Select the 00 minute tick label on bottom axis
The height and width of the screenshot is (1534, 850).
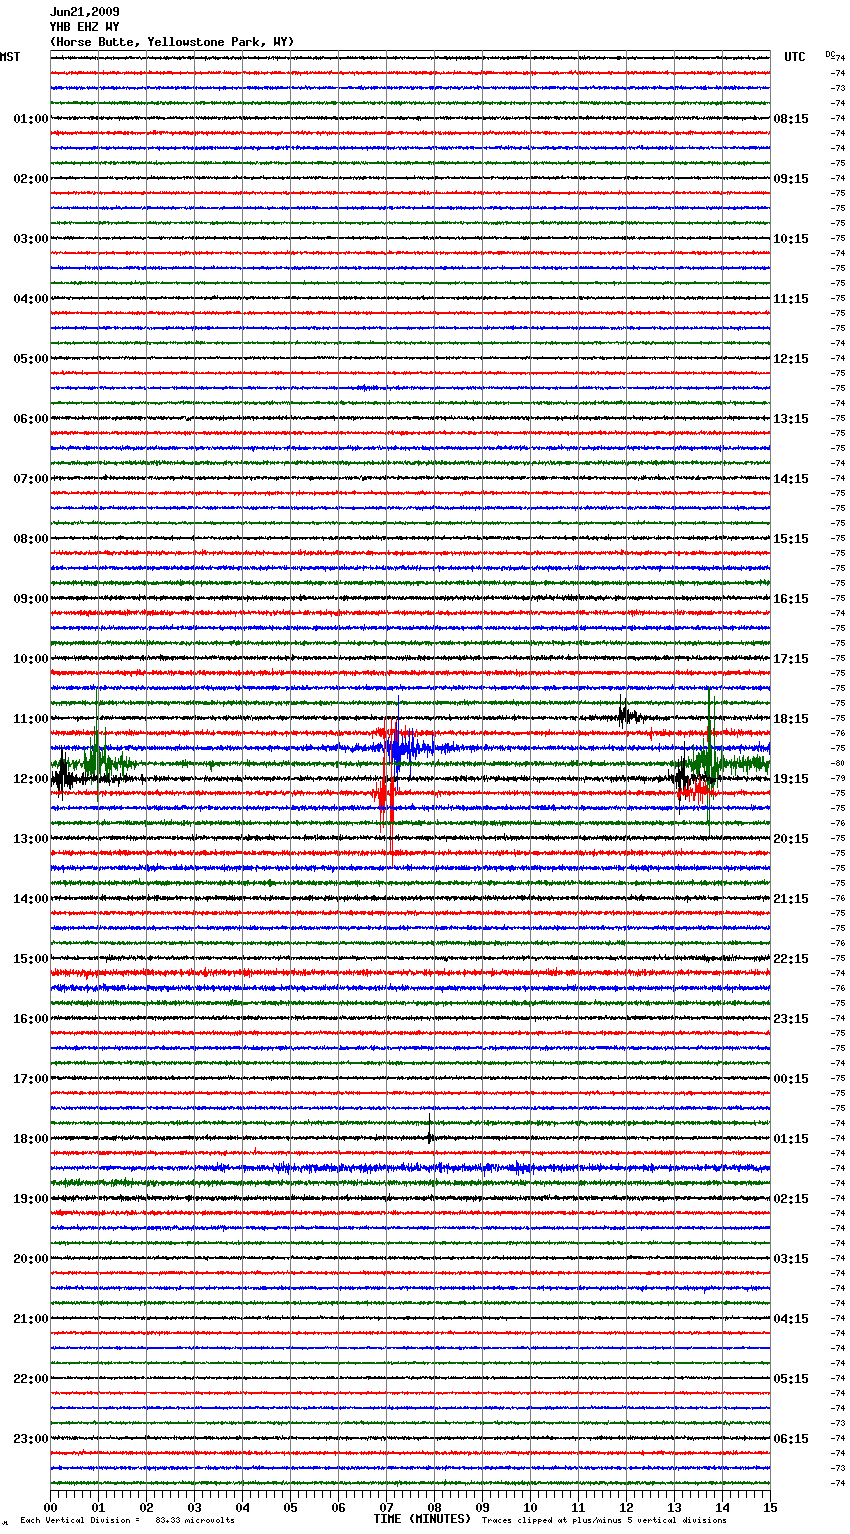50,1507
